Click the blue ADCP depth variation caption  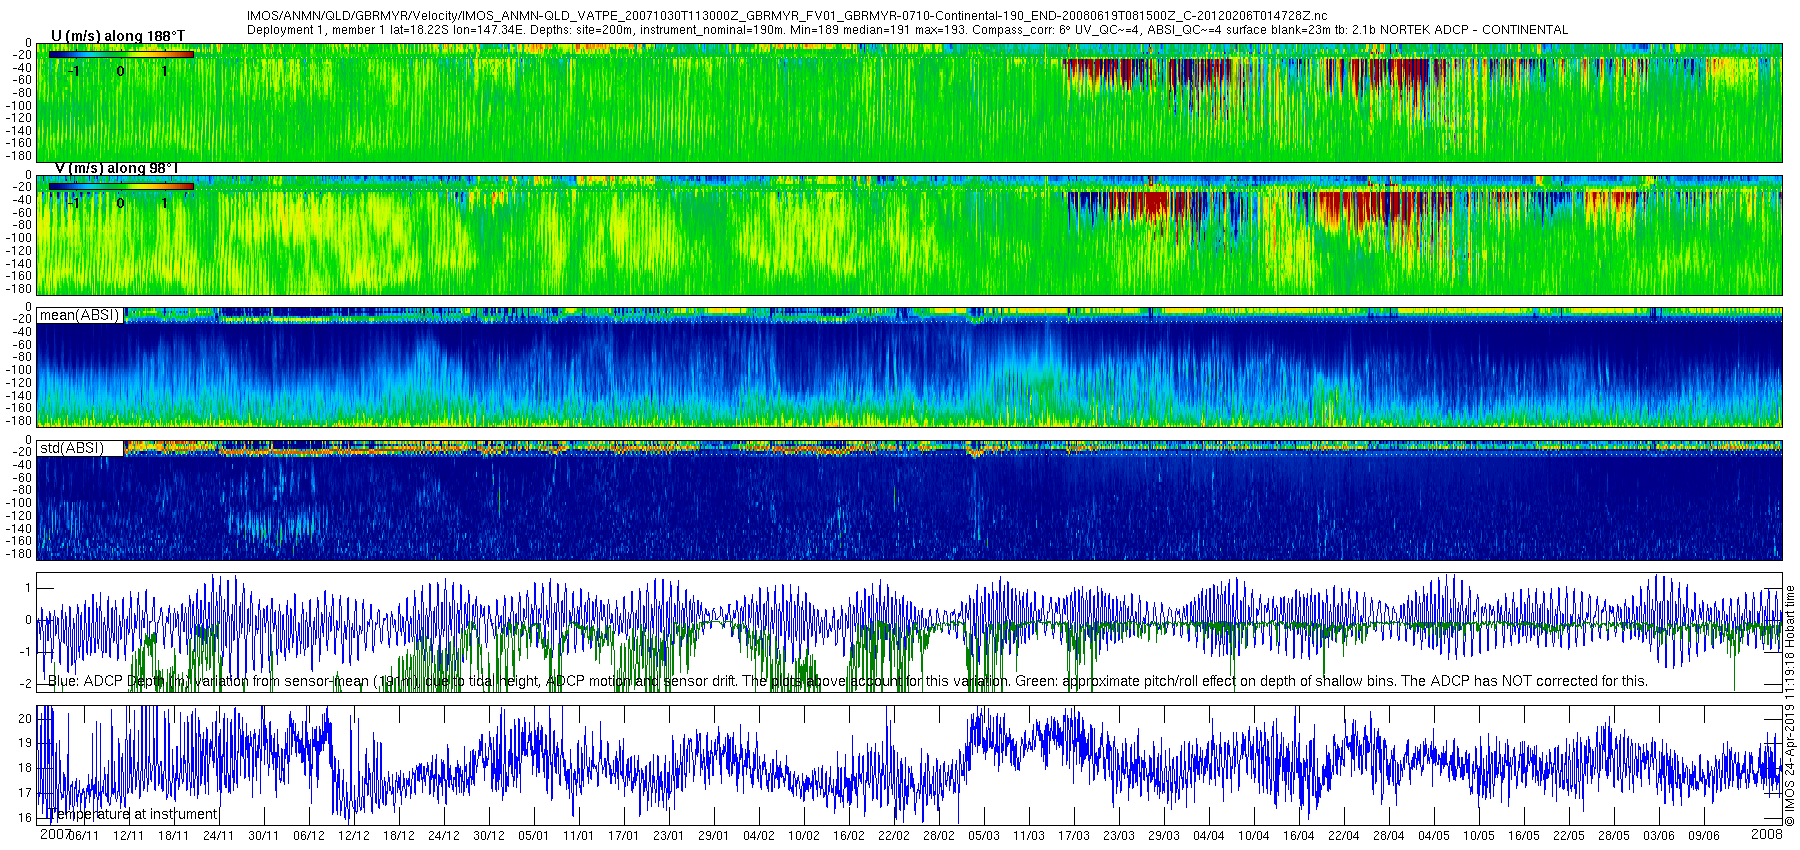pos(848,681)
